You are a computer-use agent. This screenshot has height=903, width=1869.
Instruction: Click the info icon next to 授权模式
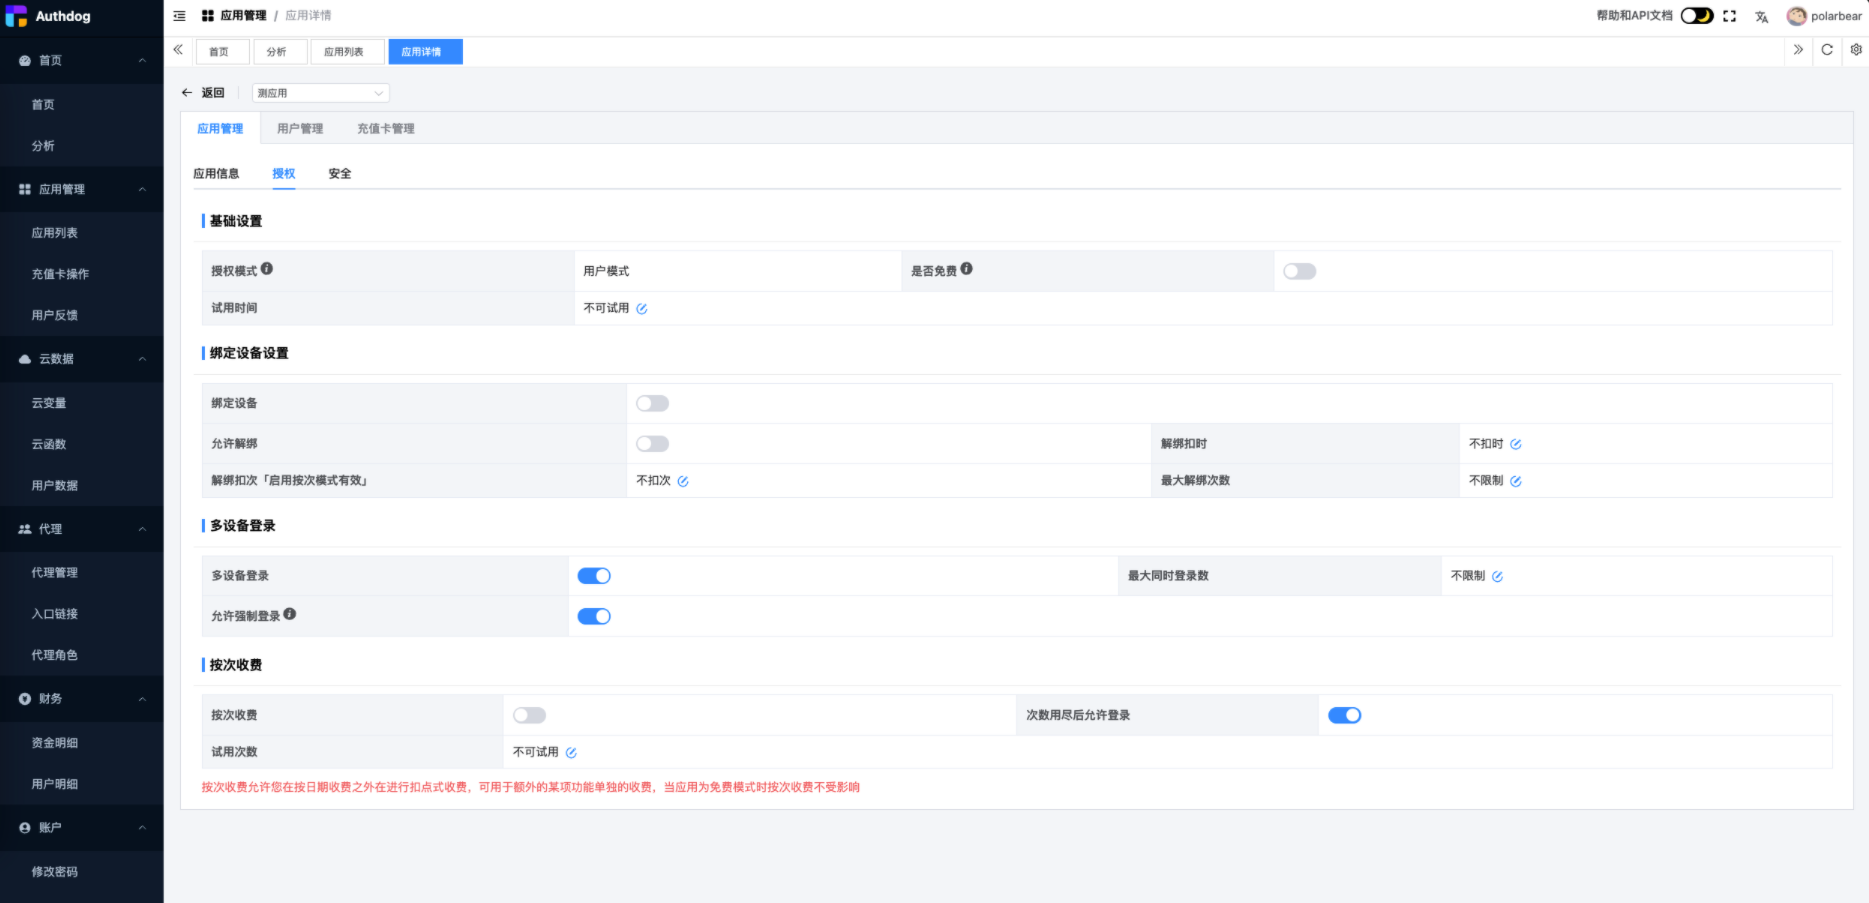tap(267, 269)
